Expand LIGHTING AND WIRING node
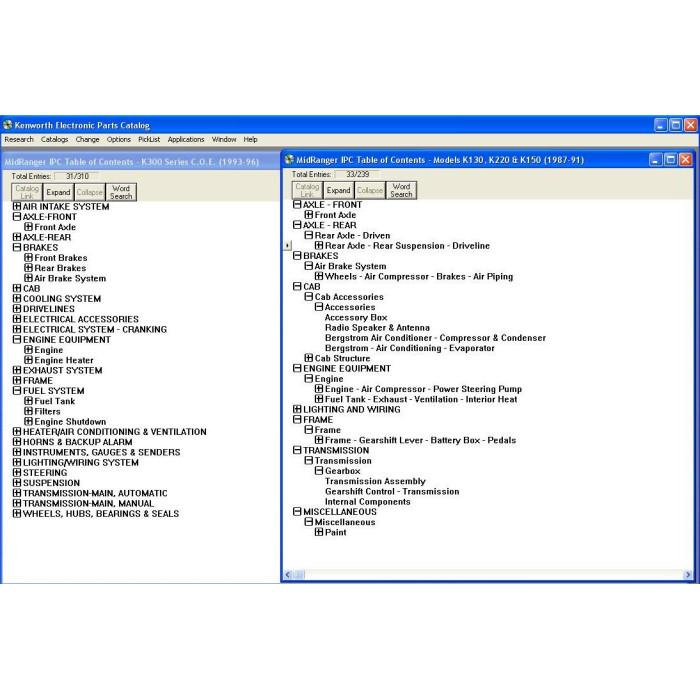The height and width of the screenshot is (700, 700). [x=297, y=409]
